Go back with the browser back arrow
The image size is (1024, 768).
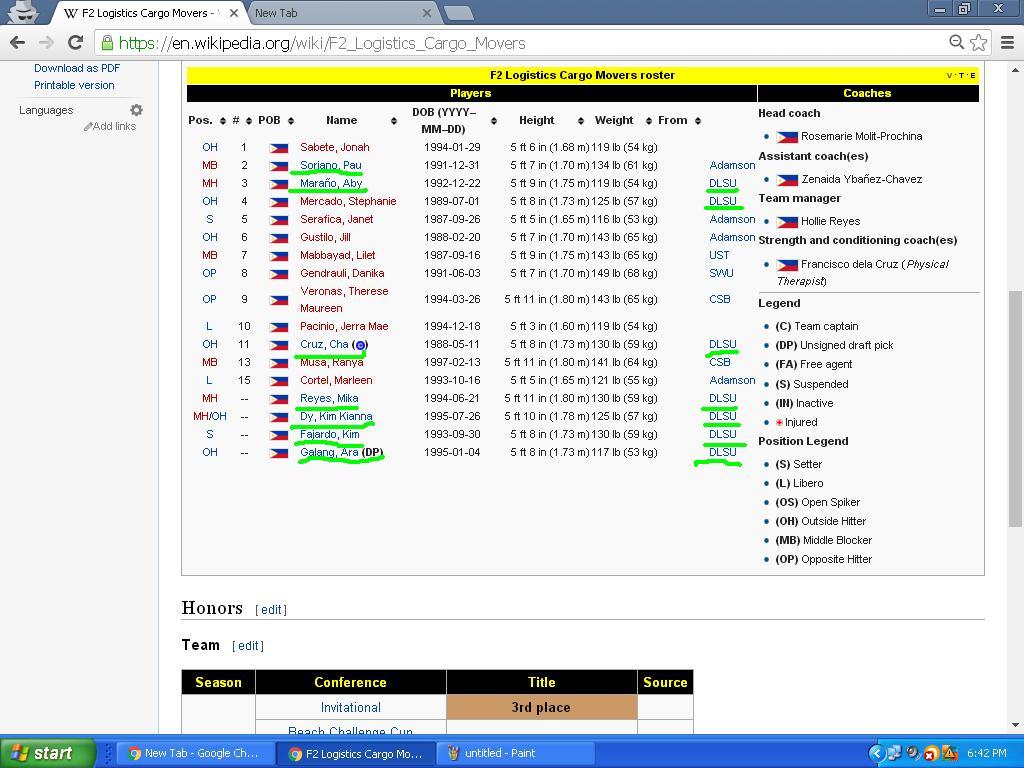click(x=18, y=43)
